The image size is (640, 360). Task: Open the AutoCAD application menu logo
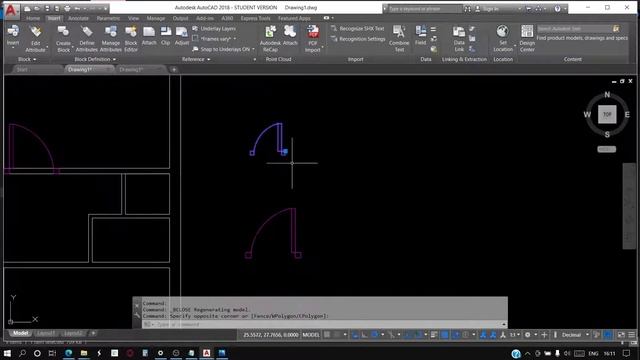pyautogui.click(x=11, y=10)
